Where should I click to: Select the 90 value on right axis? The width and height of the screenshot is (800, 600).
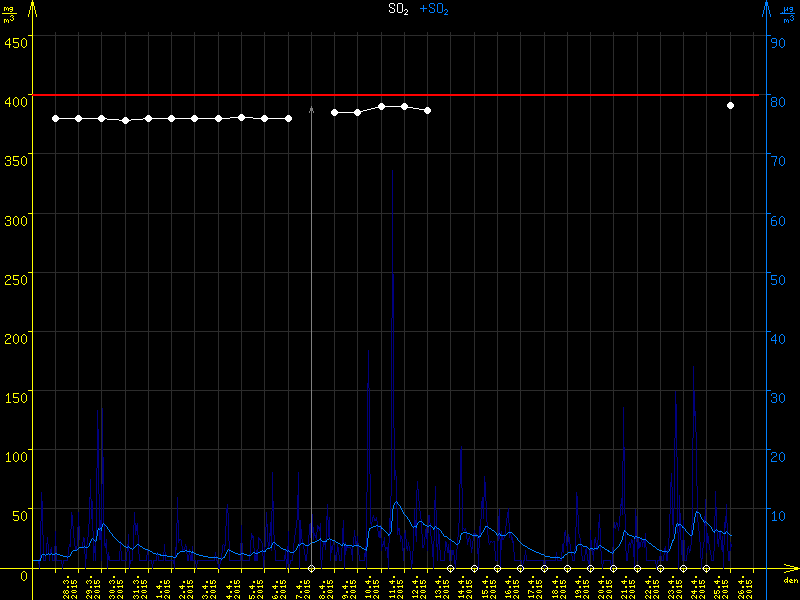pos(777,42)
